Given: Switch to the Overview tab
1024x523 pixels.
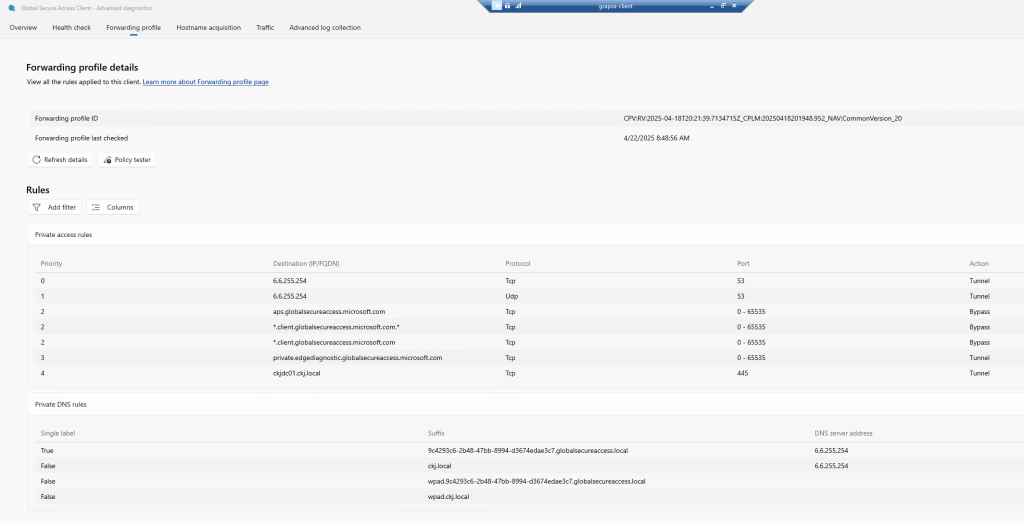Looking at the screenshot, I should [23, 28].
